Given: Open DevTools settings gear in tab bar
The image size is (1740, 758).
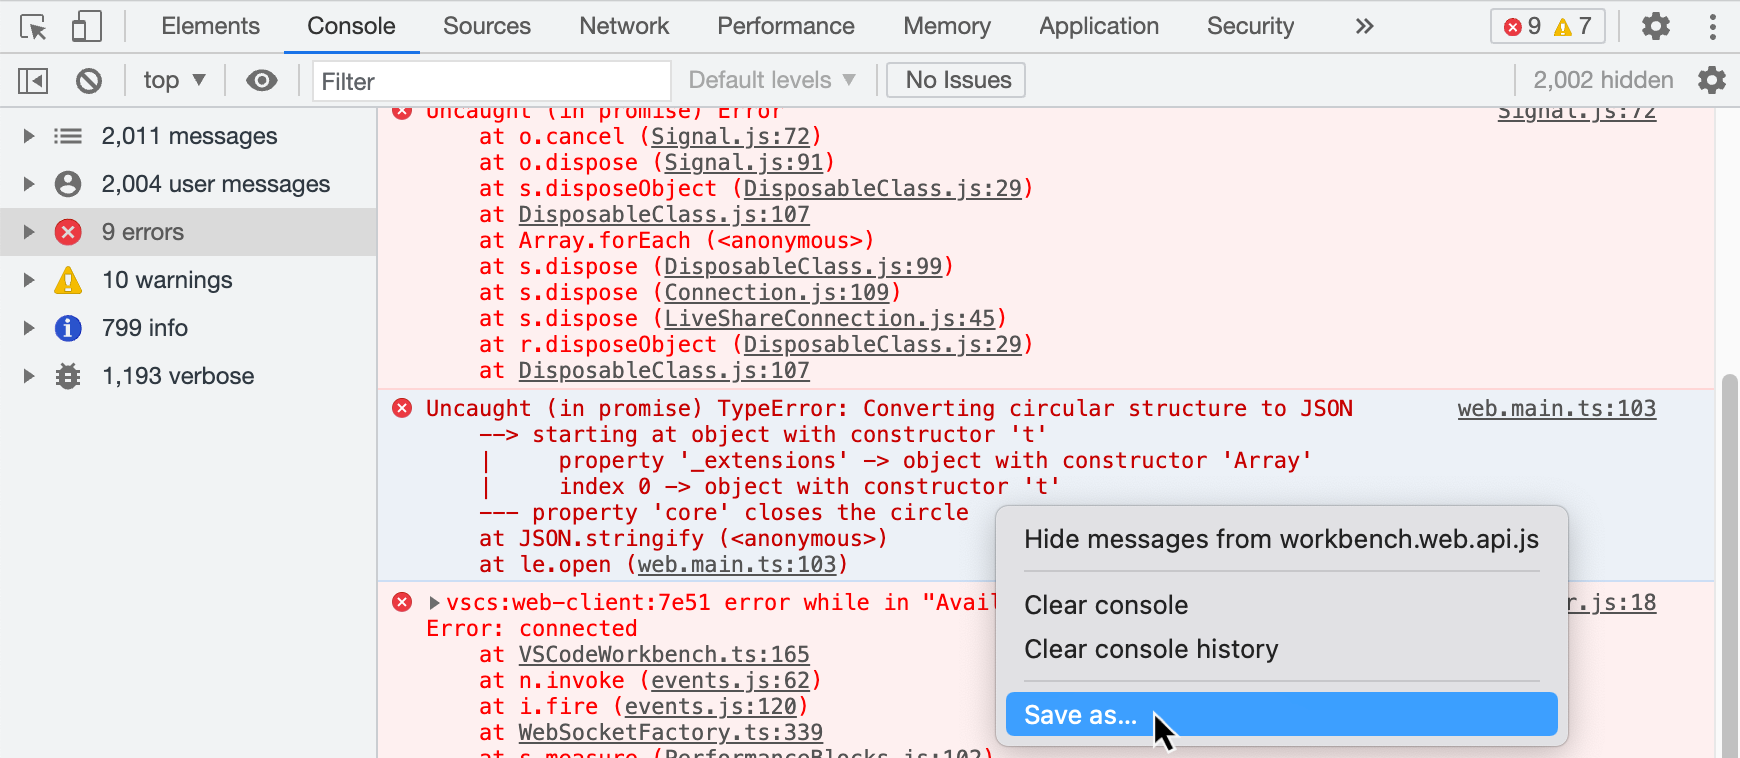Looking at the screenshot, I should tap(1655, 27).
